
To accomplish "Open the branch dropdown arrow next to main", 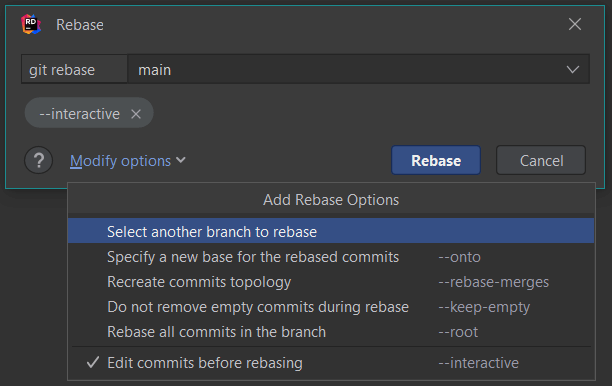I will tap(573, 69).
